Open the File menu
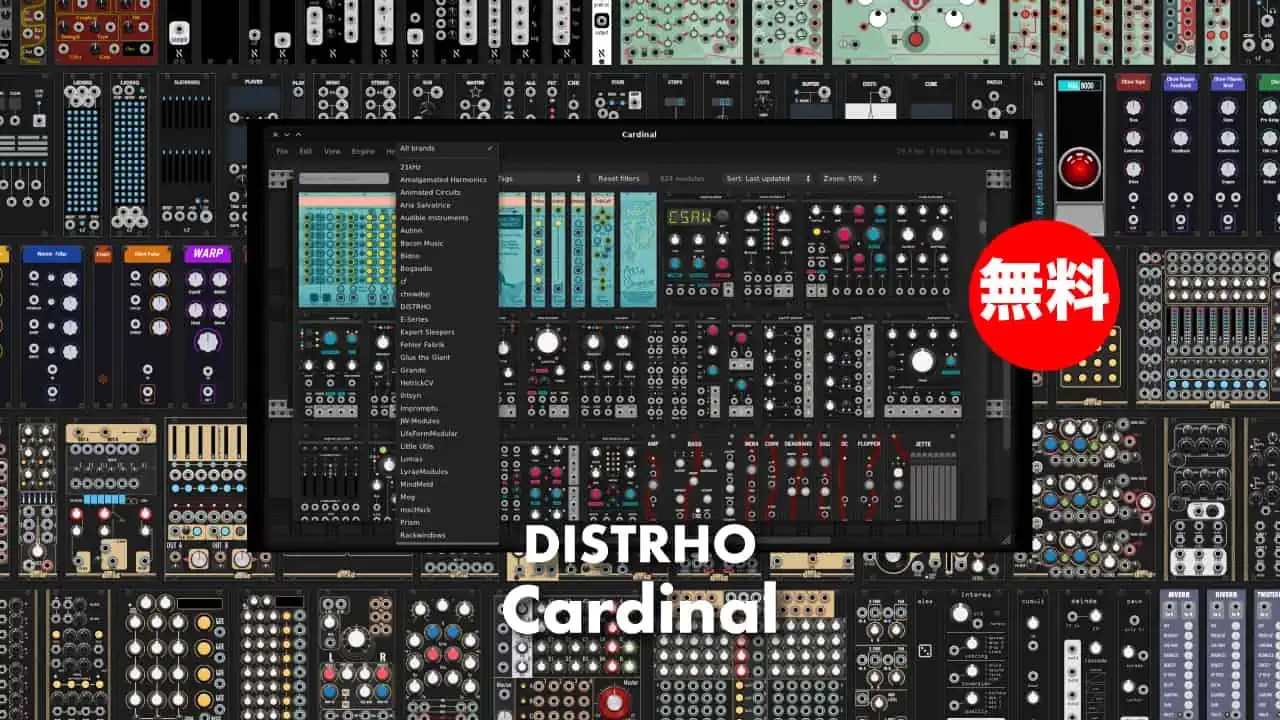The height and width of the screenshot is (720, 1280). (x=283, y=151)
